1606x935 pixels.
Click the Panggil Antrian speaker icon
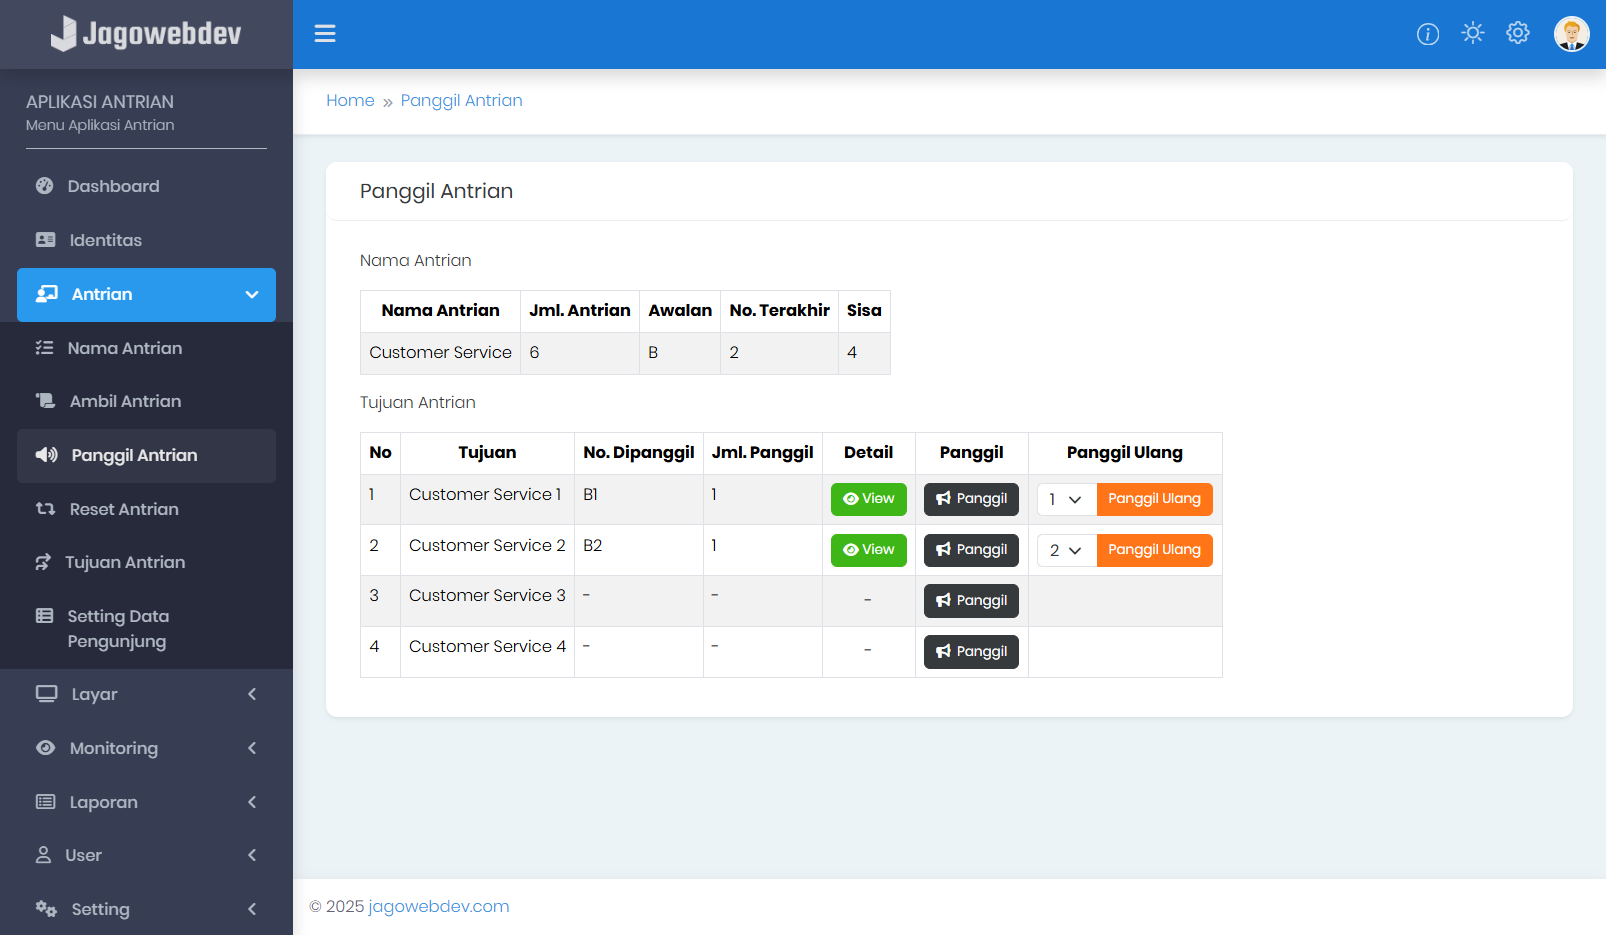pyautogui.click(x=47, y=455)
